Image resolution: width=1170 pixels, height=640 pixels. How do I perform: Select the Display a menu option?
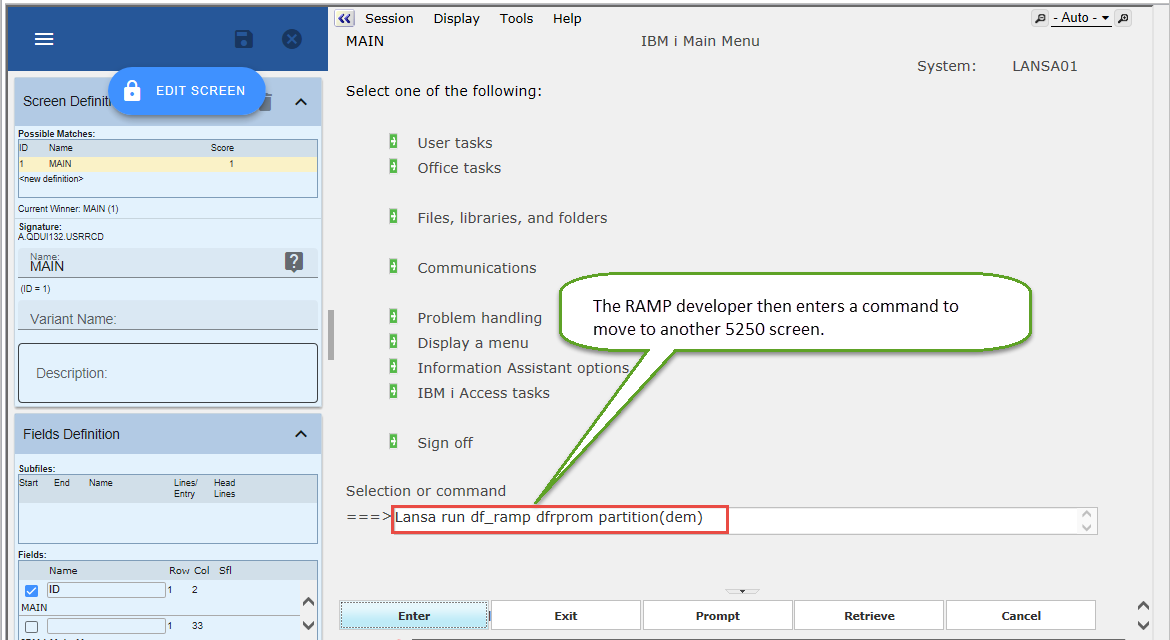point(472,343)
